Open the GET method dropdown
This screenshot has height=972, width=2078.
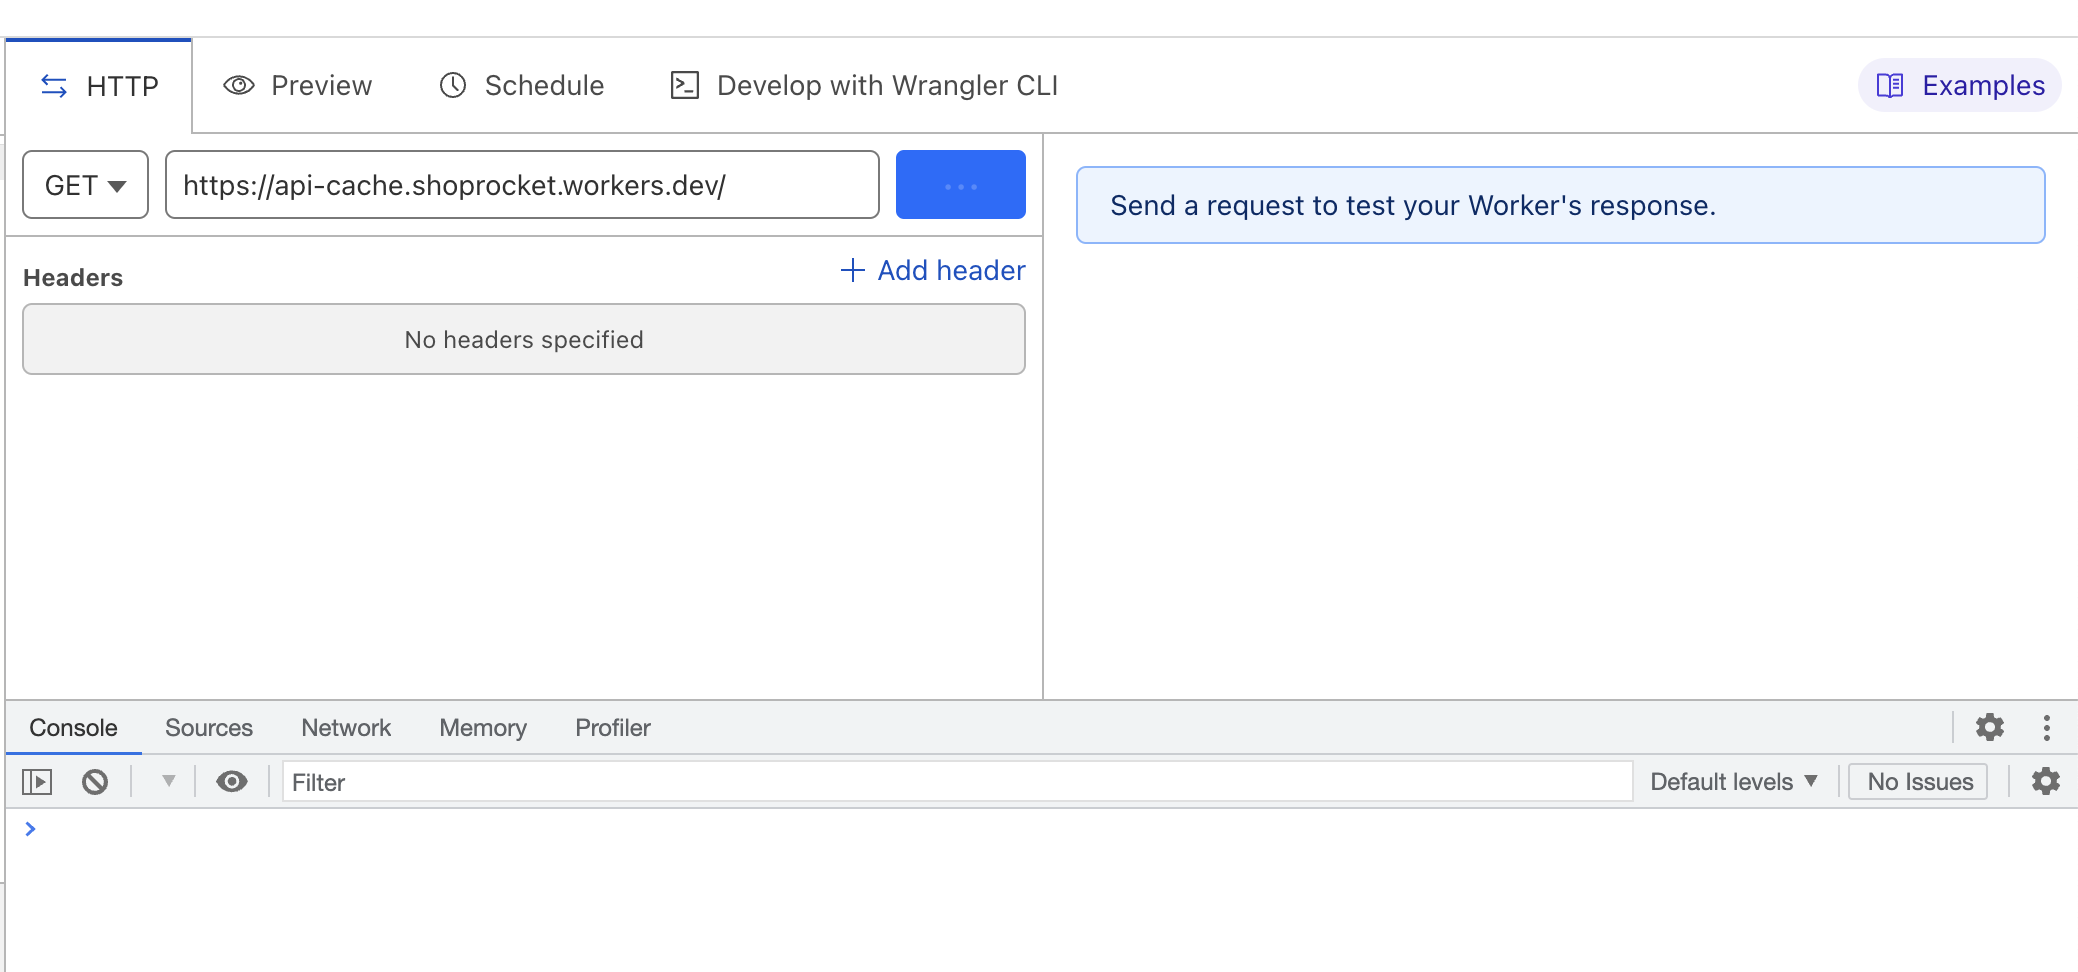click(85, 184)
